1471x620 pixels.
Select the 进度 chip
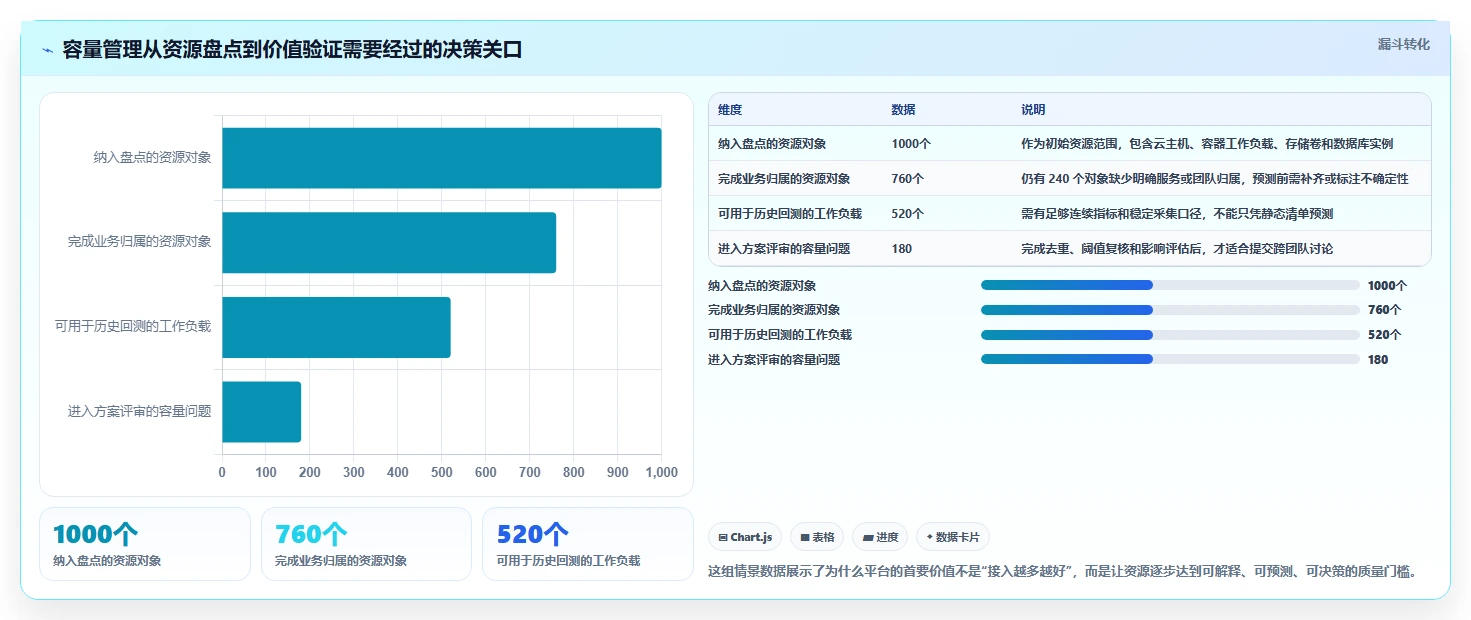880,537
